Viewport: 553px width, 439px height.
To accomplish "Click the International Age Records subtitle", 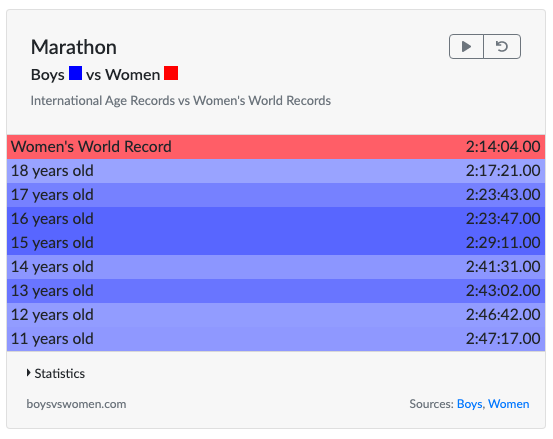I will pos(181,100).
